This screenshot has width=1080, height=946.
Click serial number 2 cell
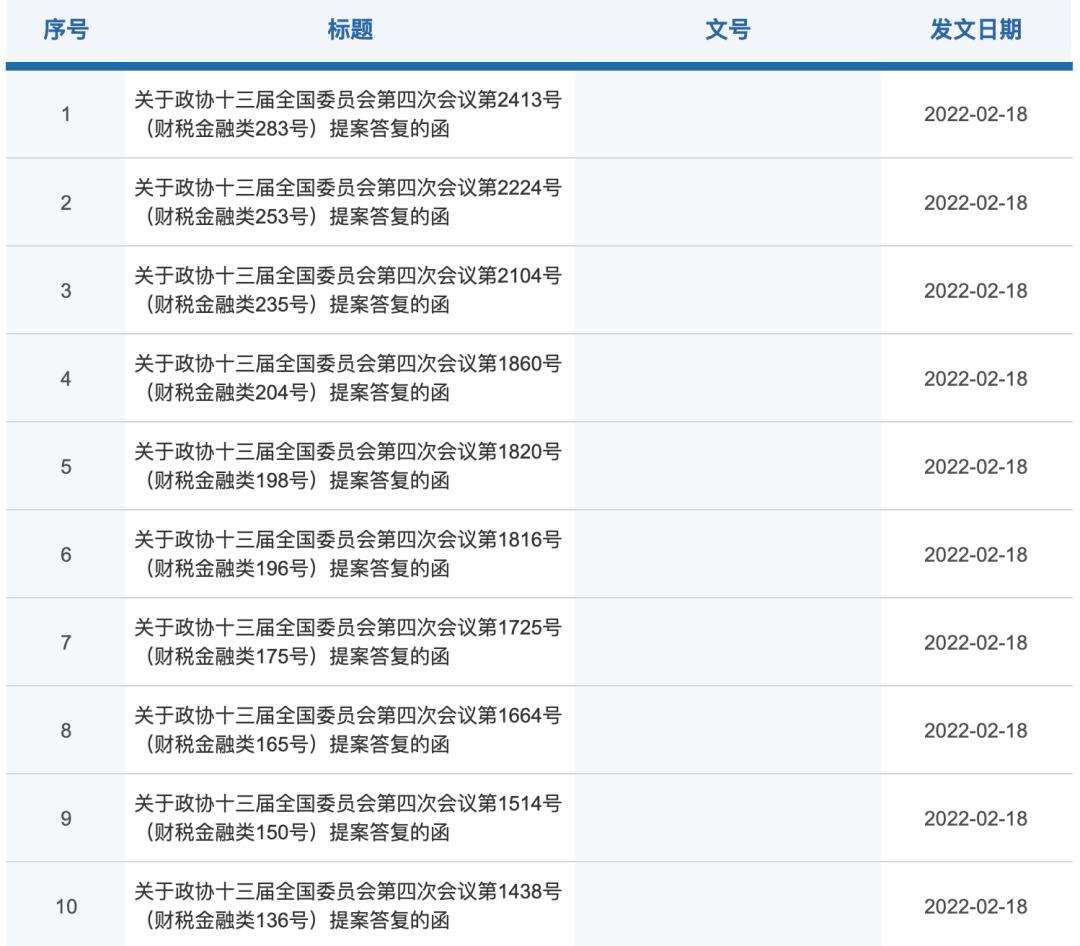(66, 203)
